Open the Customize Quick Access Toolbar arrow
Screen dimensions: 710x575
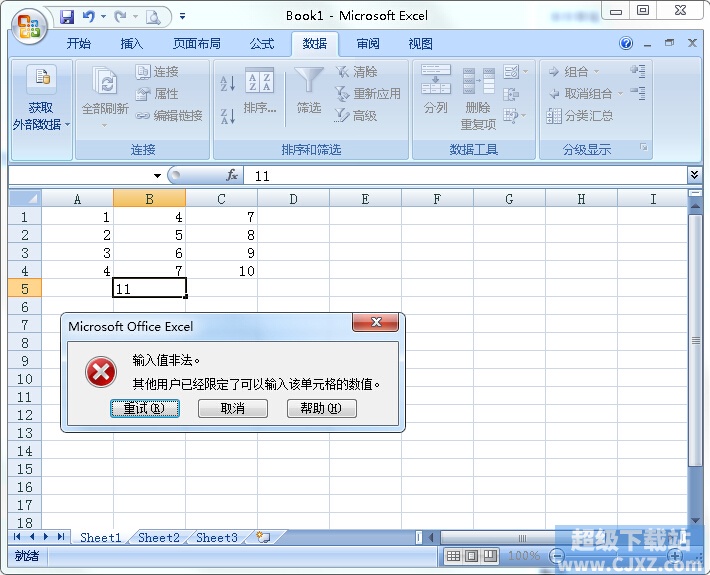182,16
